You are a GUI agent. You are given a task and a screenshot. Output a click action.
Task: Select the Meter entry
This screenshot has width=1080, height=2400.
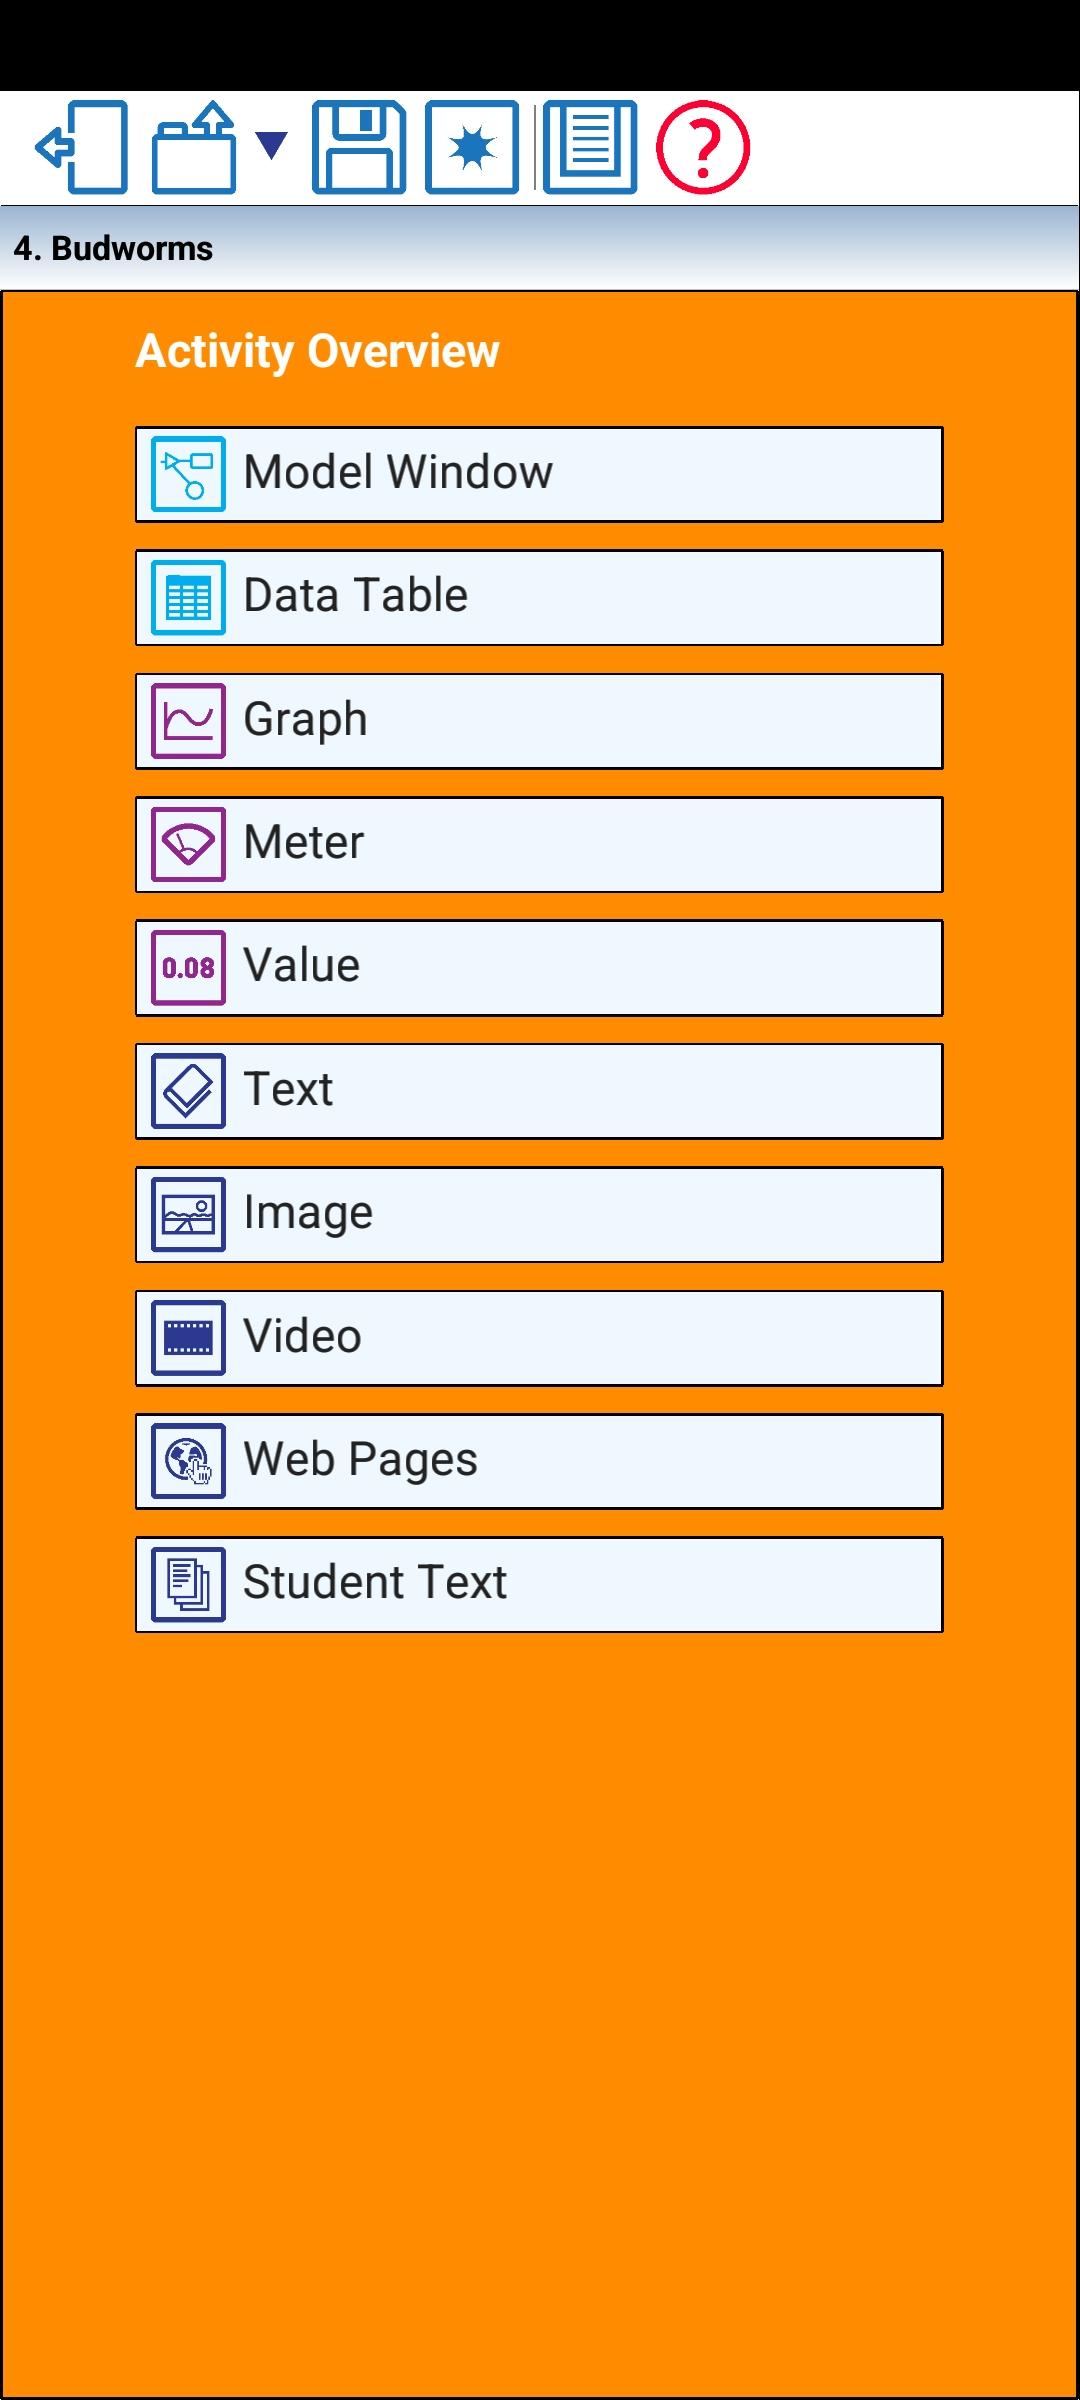click(539, 844)
